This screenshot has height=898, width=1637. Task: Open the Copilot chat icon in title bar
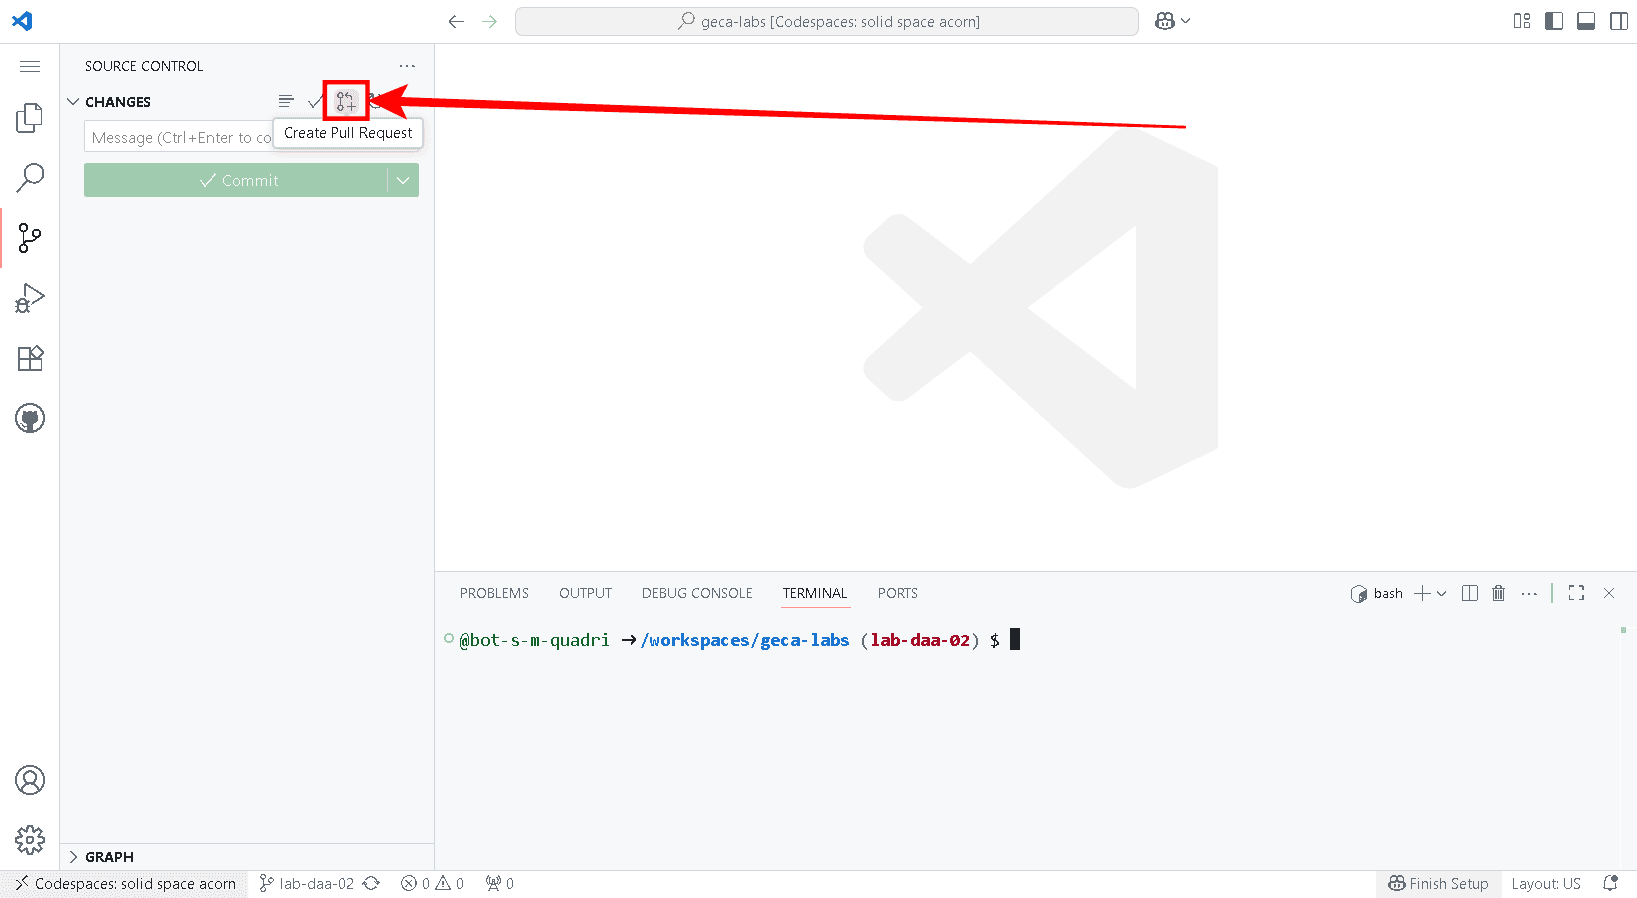click(x=1164, y=21)
